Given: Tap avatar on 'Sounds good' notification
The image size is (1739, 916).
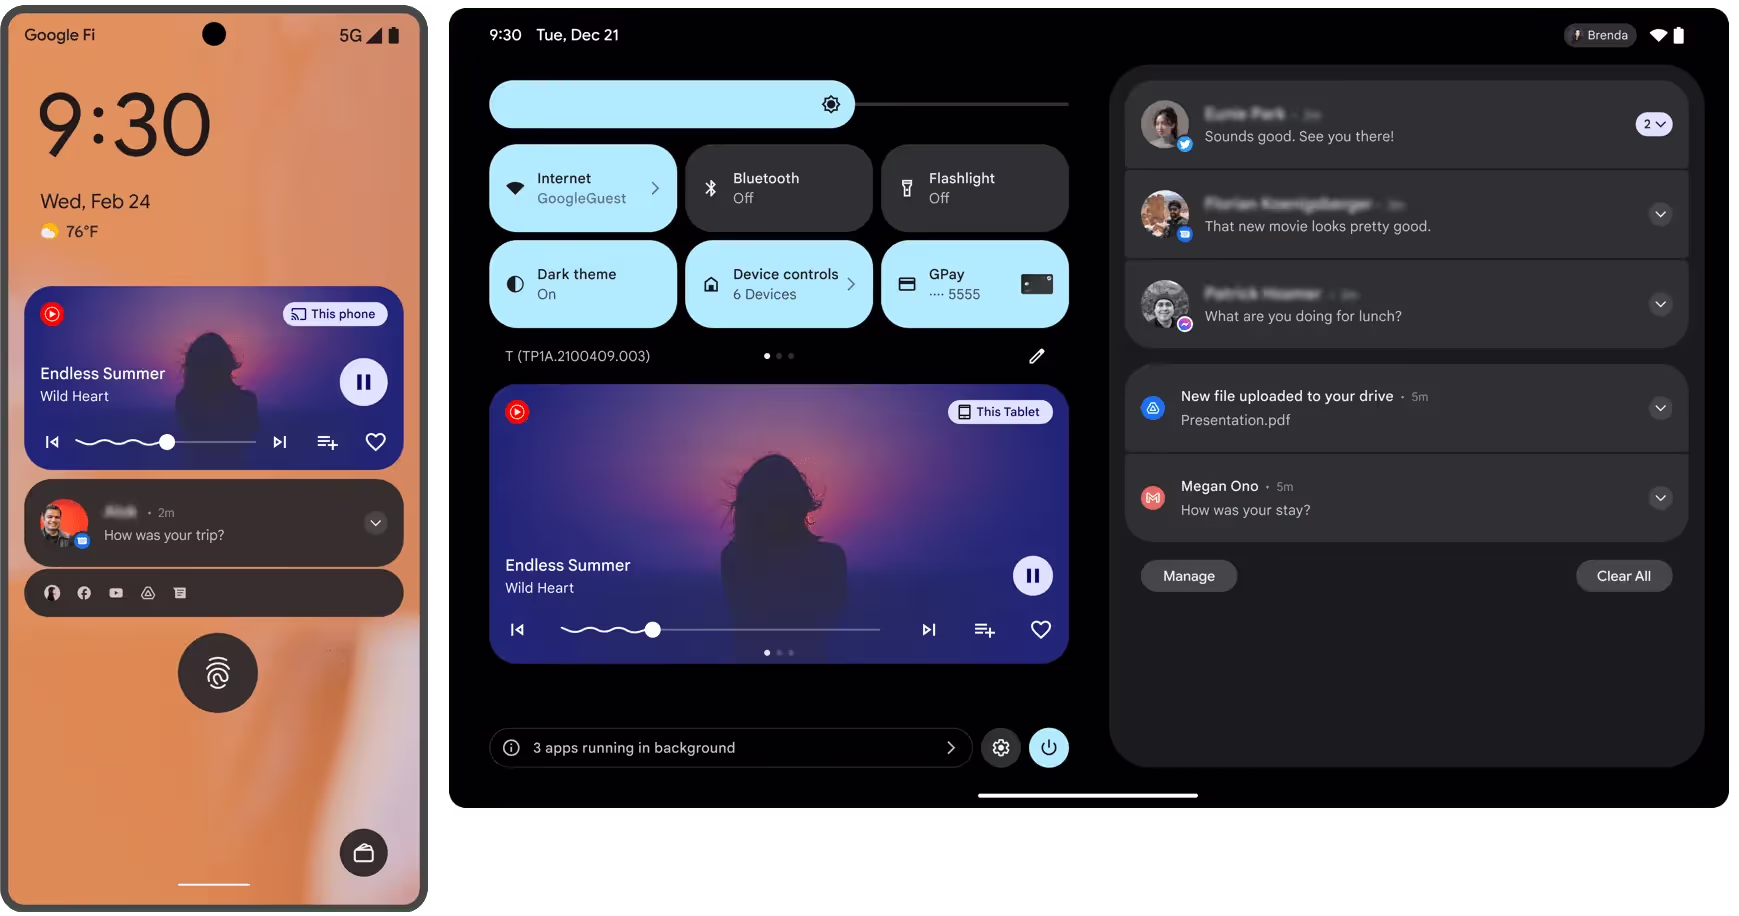Looking at the screenshot, I should click(x=1165, y=124).
